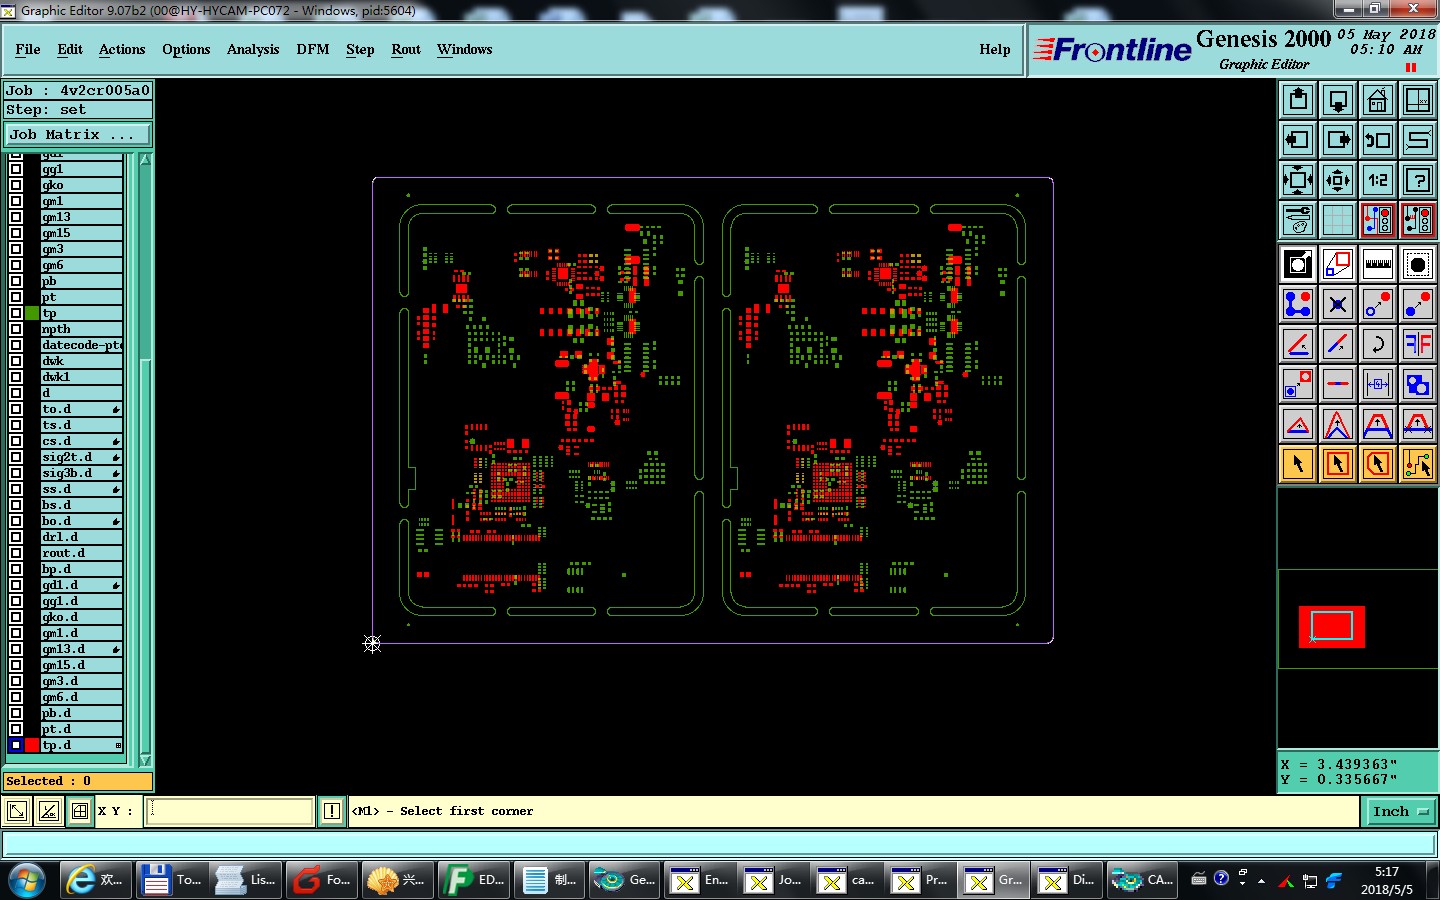
Task: Click the first coordinate mode icon beside XY
Action: point(16,811)
